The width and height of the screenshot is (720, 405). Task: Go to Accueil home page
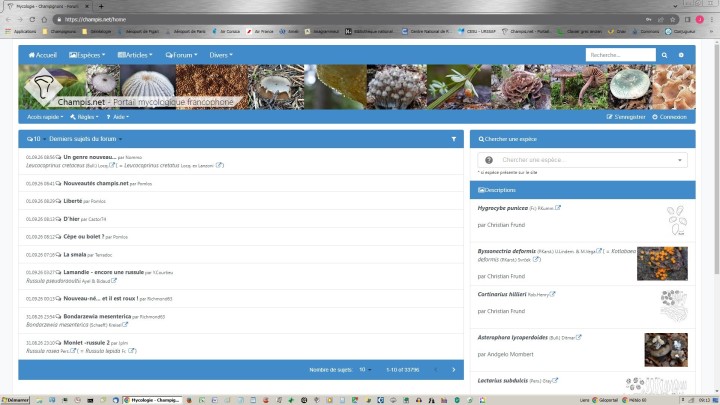click(x=43, y=55)
